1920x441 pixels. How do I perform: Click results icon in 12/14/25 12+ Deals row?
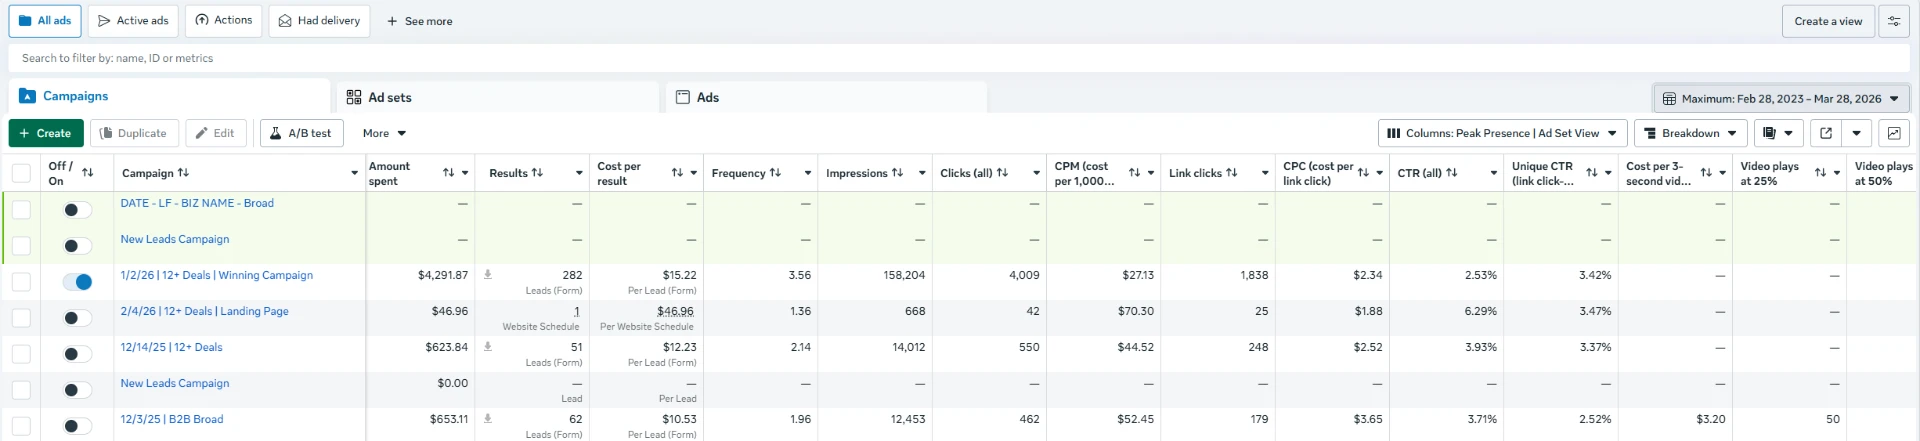tap(488, 346)
